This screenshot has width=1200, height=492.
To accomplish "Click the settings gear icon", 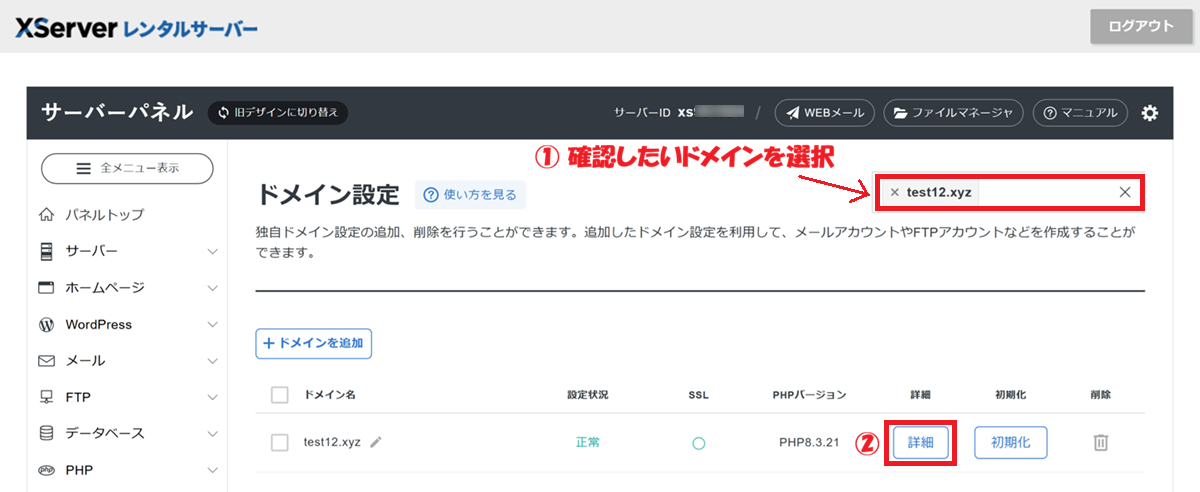I will [x=1150, y=113].
